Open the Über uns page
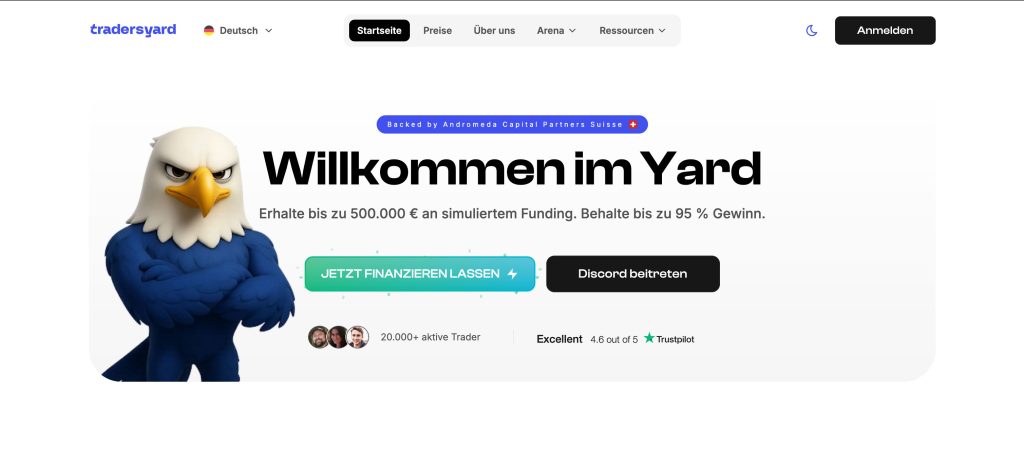 pos(494,31)
